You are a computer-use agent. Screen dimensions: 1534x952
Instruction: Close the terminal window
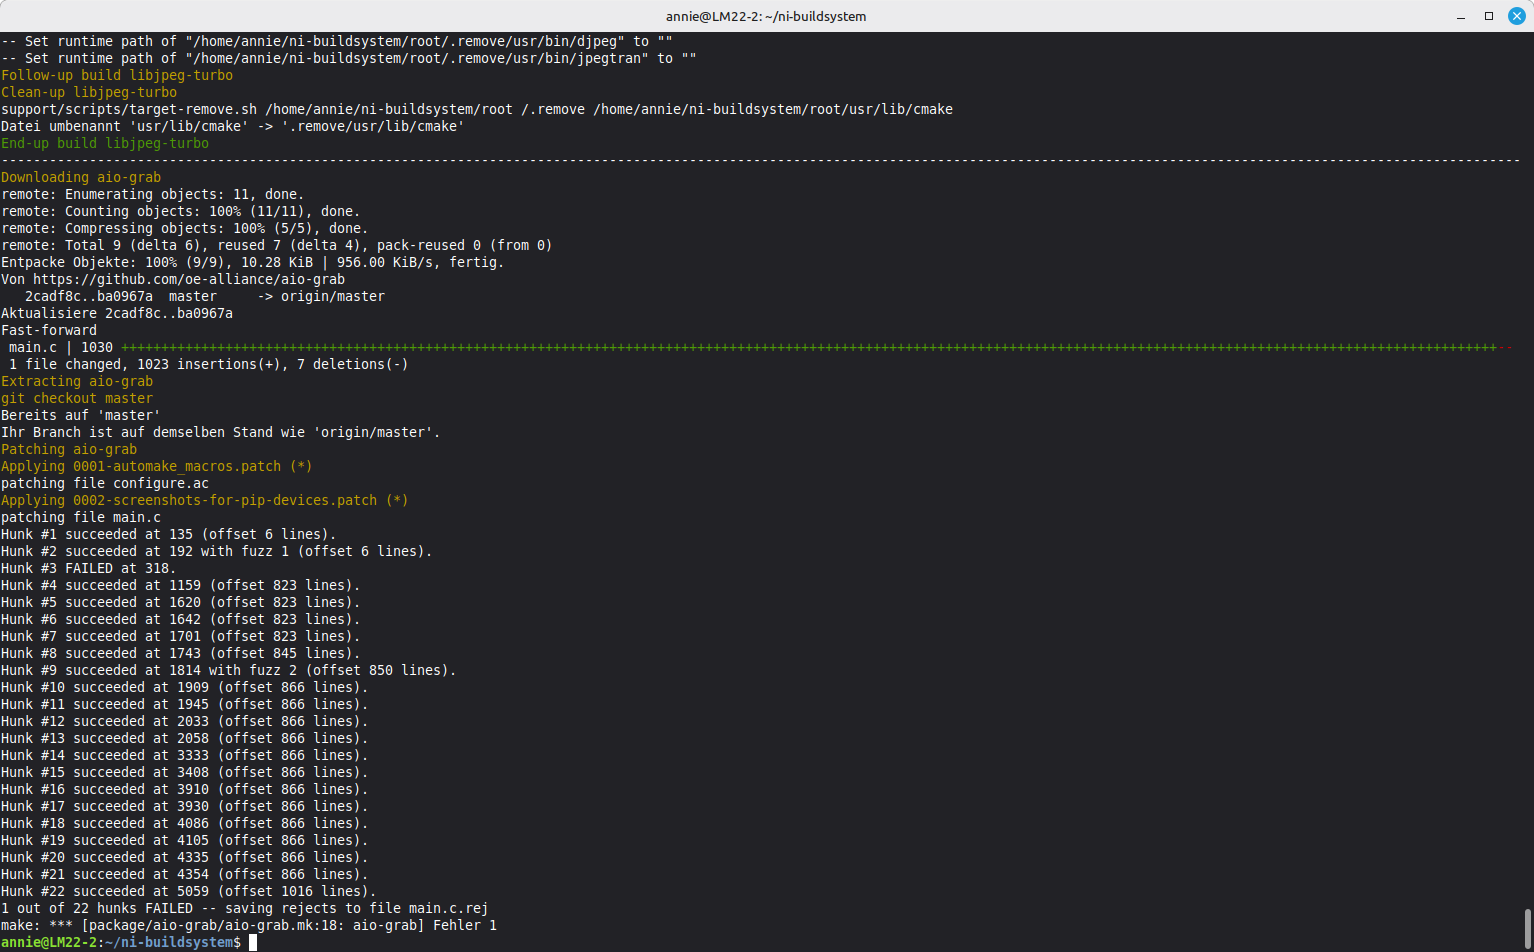(x=1516, y=16)
